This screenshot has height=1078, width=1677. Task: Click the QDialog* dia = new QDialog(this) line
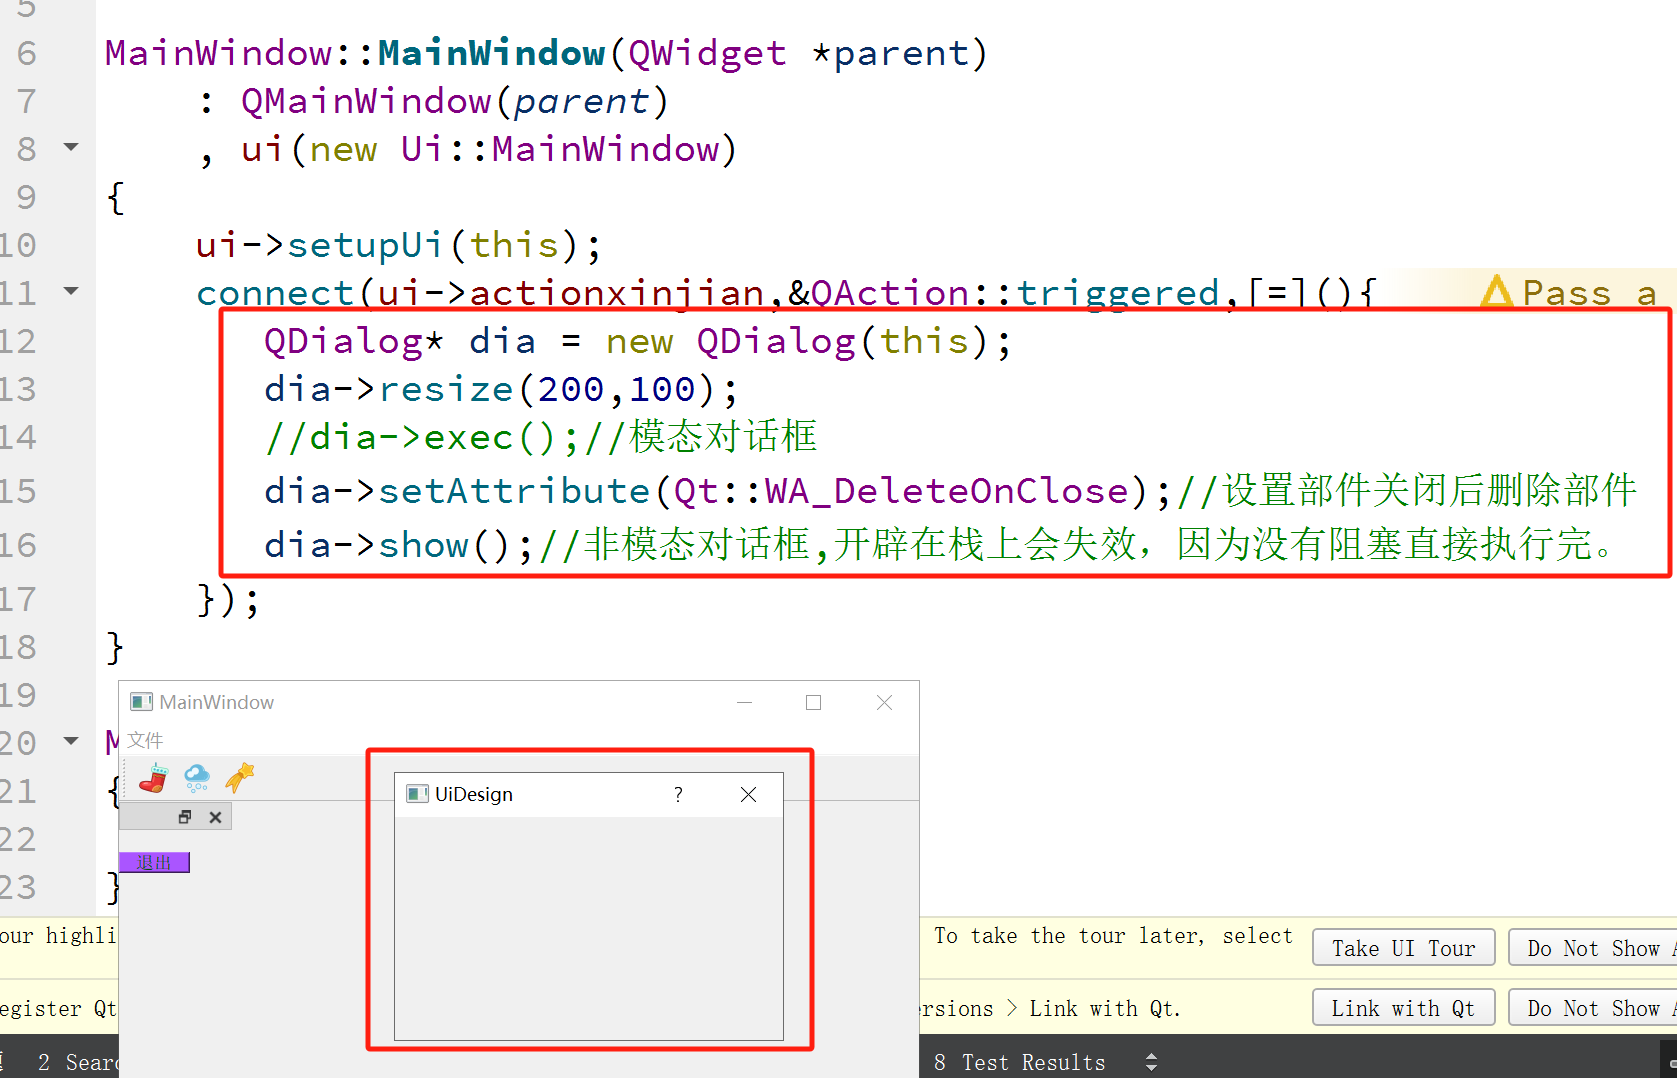click(x=638, y=341)
